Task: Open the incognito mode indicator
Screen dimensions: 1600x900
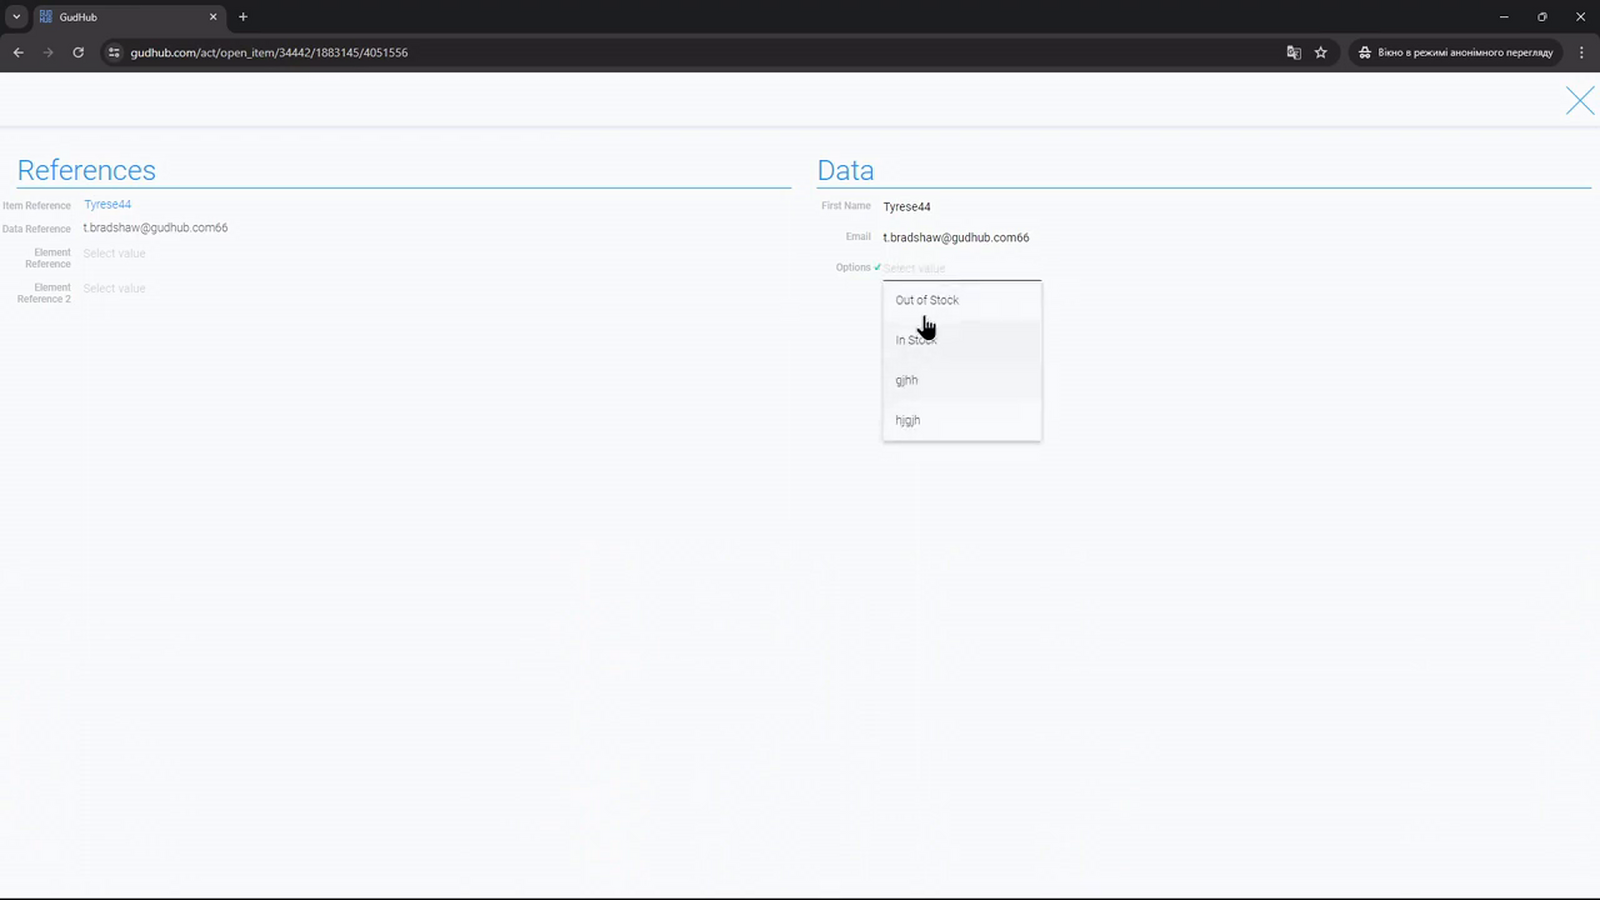Action: click(1455, 52)
